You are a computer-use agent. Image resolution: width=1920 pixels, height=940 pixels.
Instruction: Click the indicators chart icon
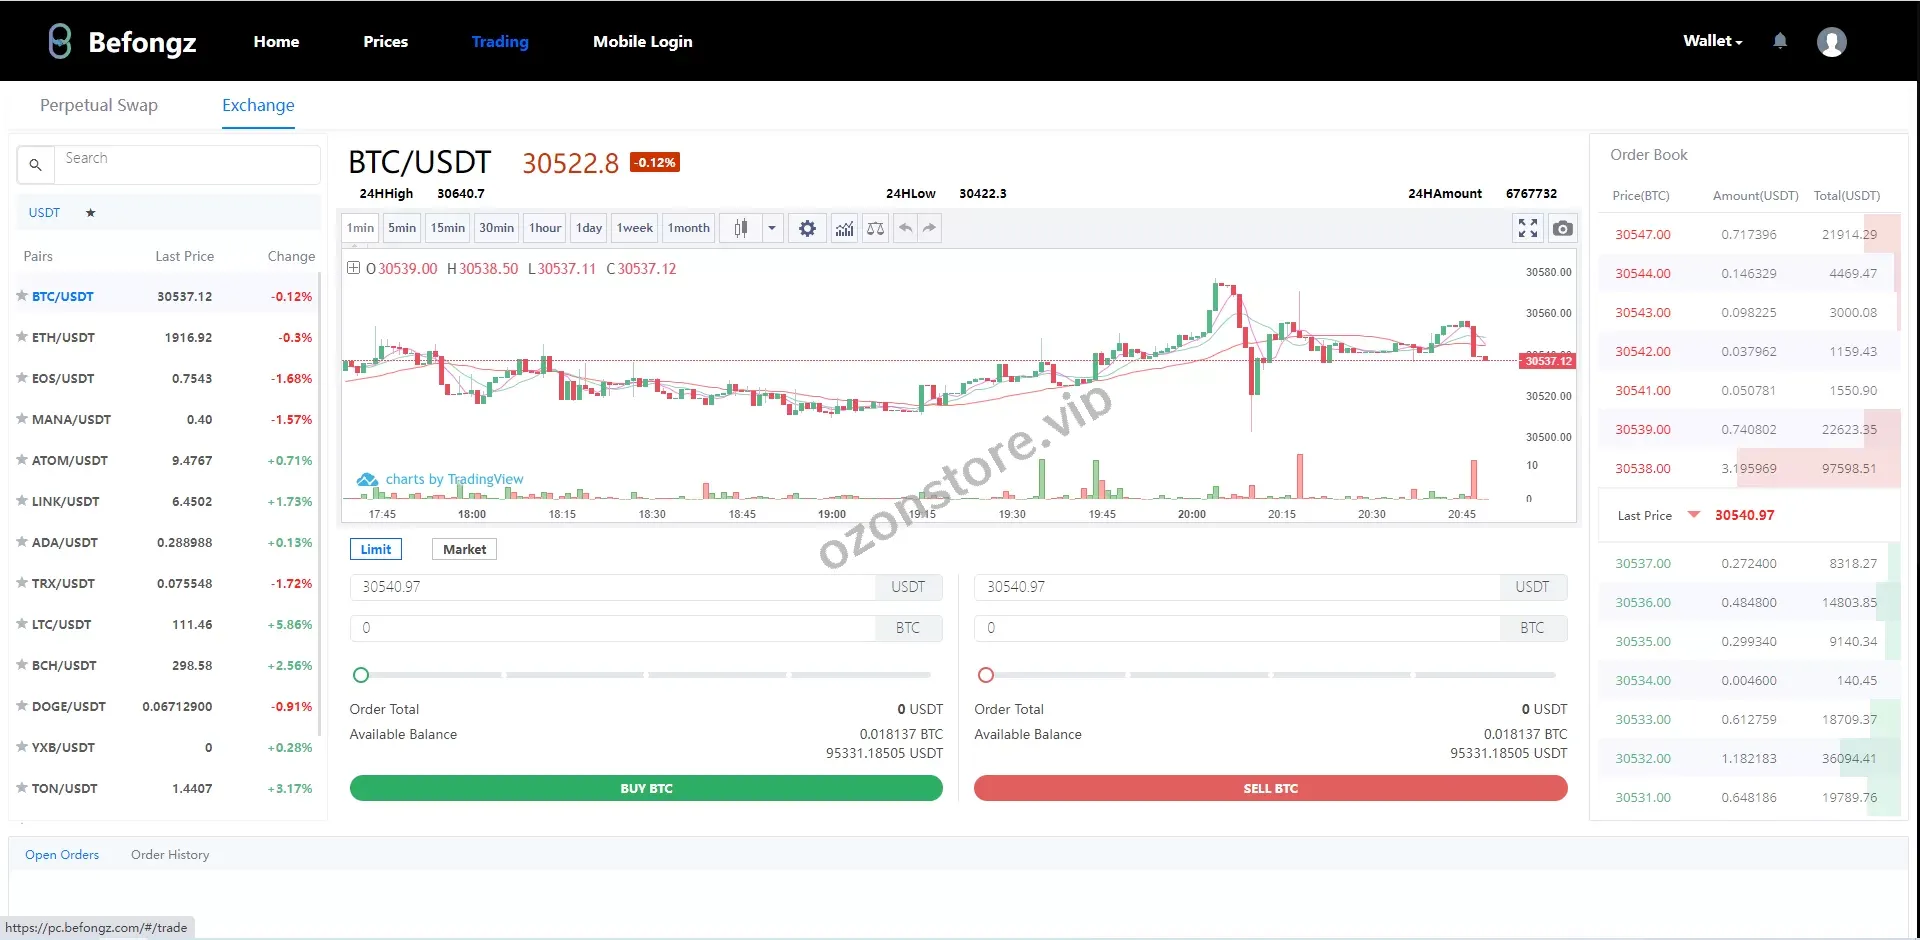pyautogui.click(x=845, y=229)
